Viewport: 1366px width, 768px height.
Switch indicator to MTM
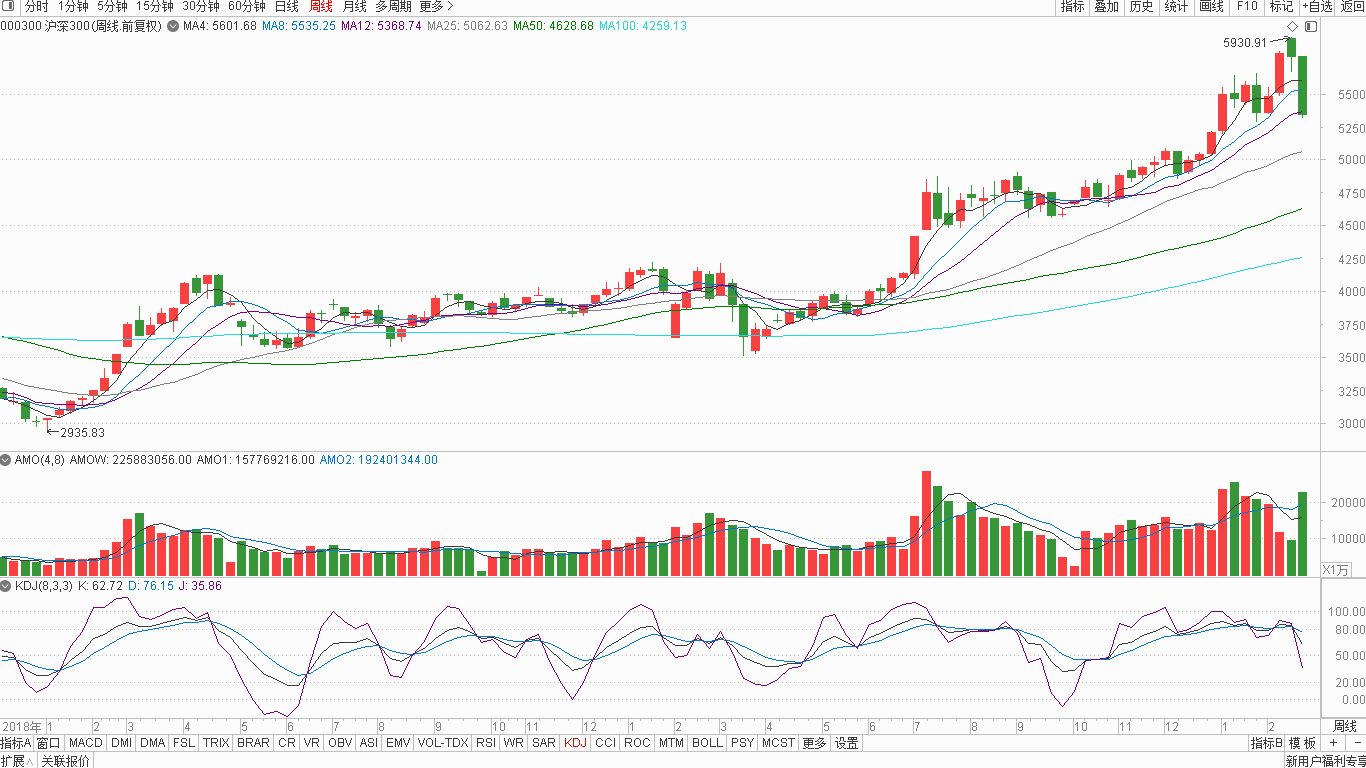tap(672, 743)
